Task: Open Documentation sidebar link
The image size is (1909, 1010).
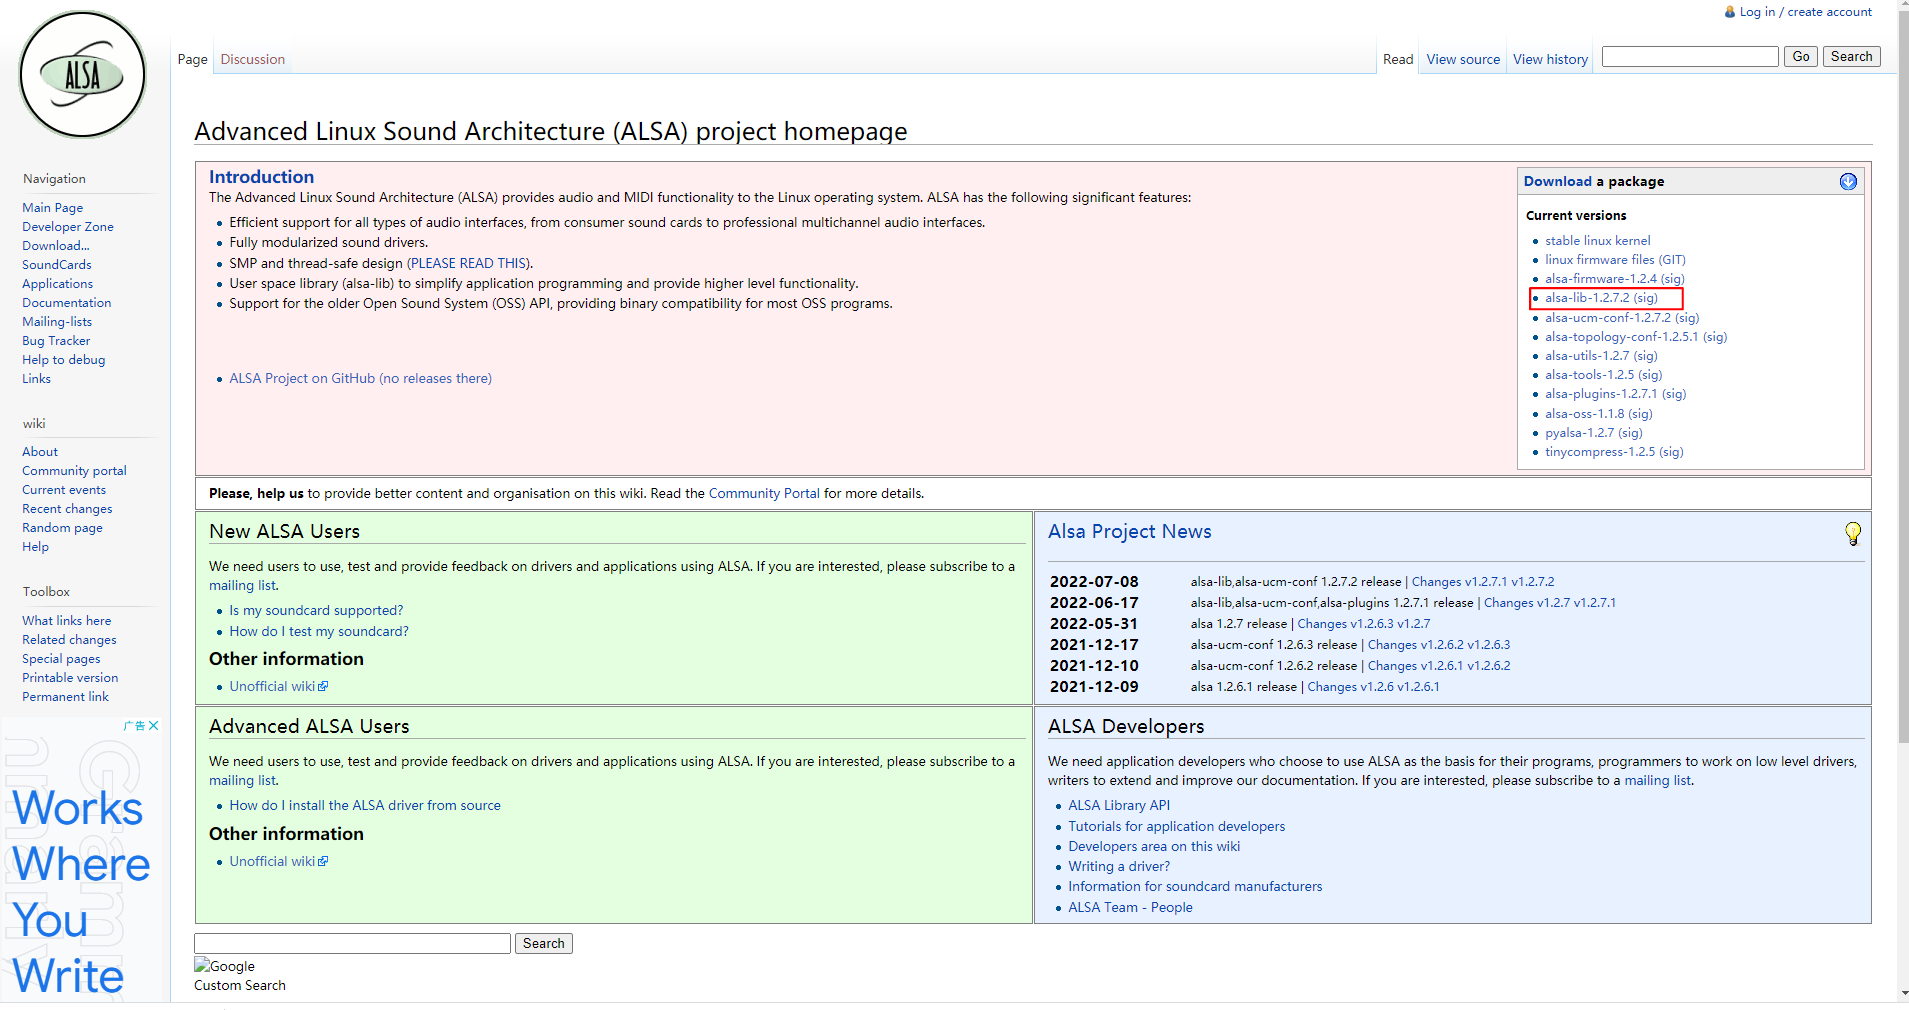Action: pos(67,303)
